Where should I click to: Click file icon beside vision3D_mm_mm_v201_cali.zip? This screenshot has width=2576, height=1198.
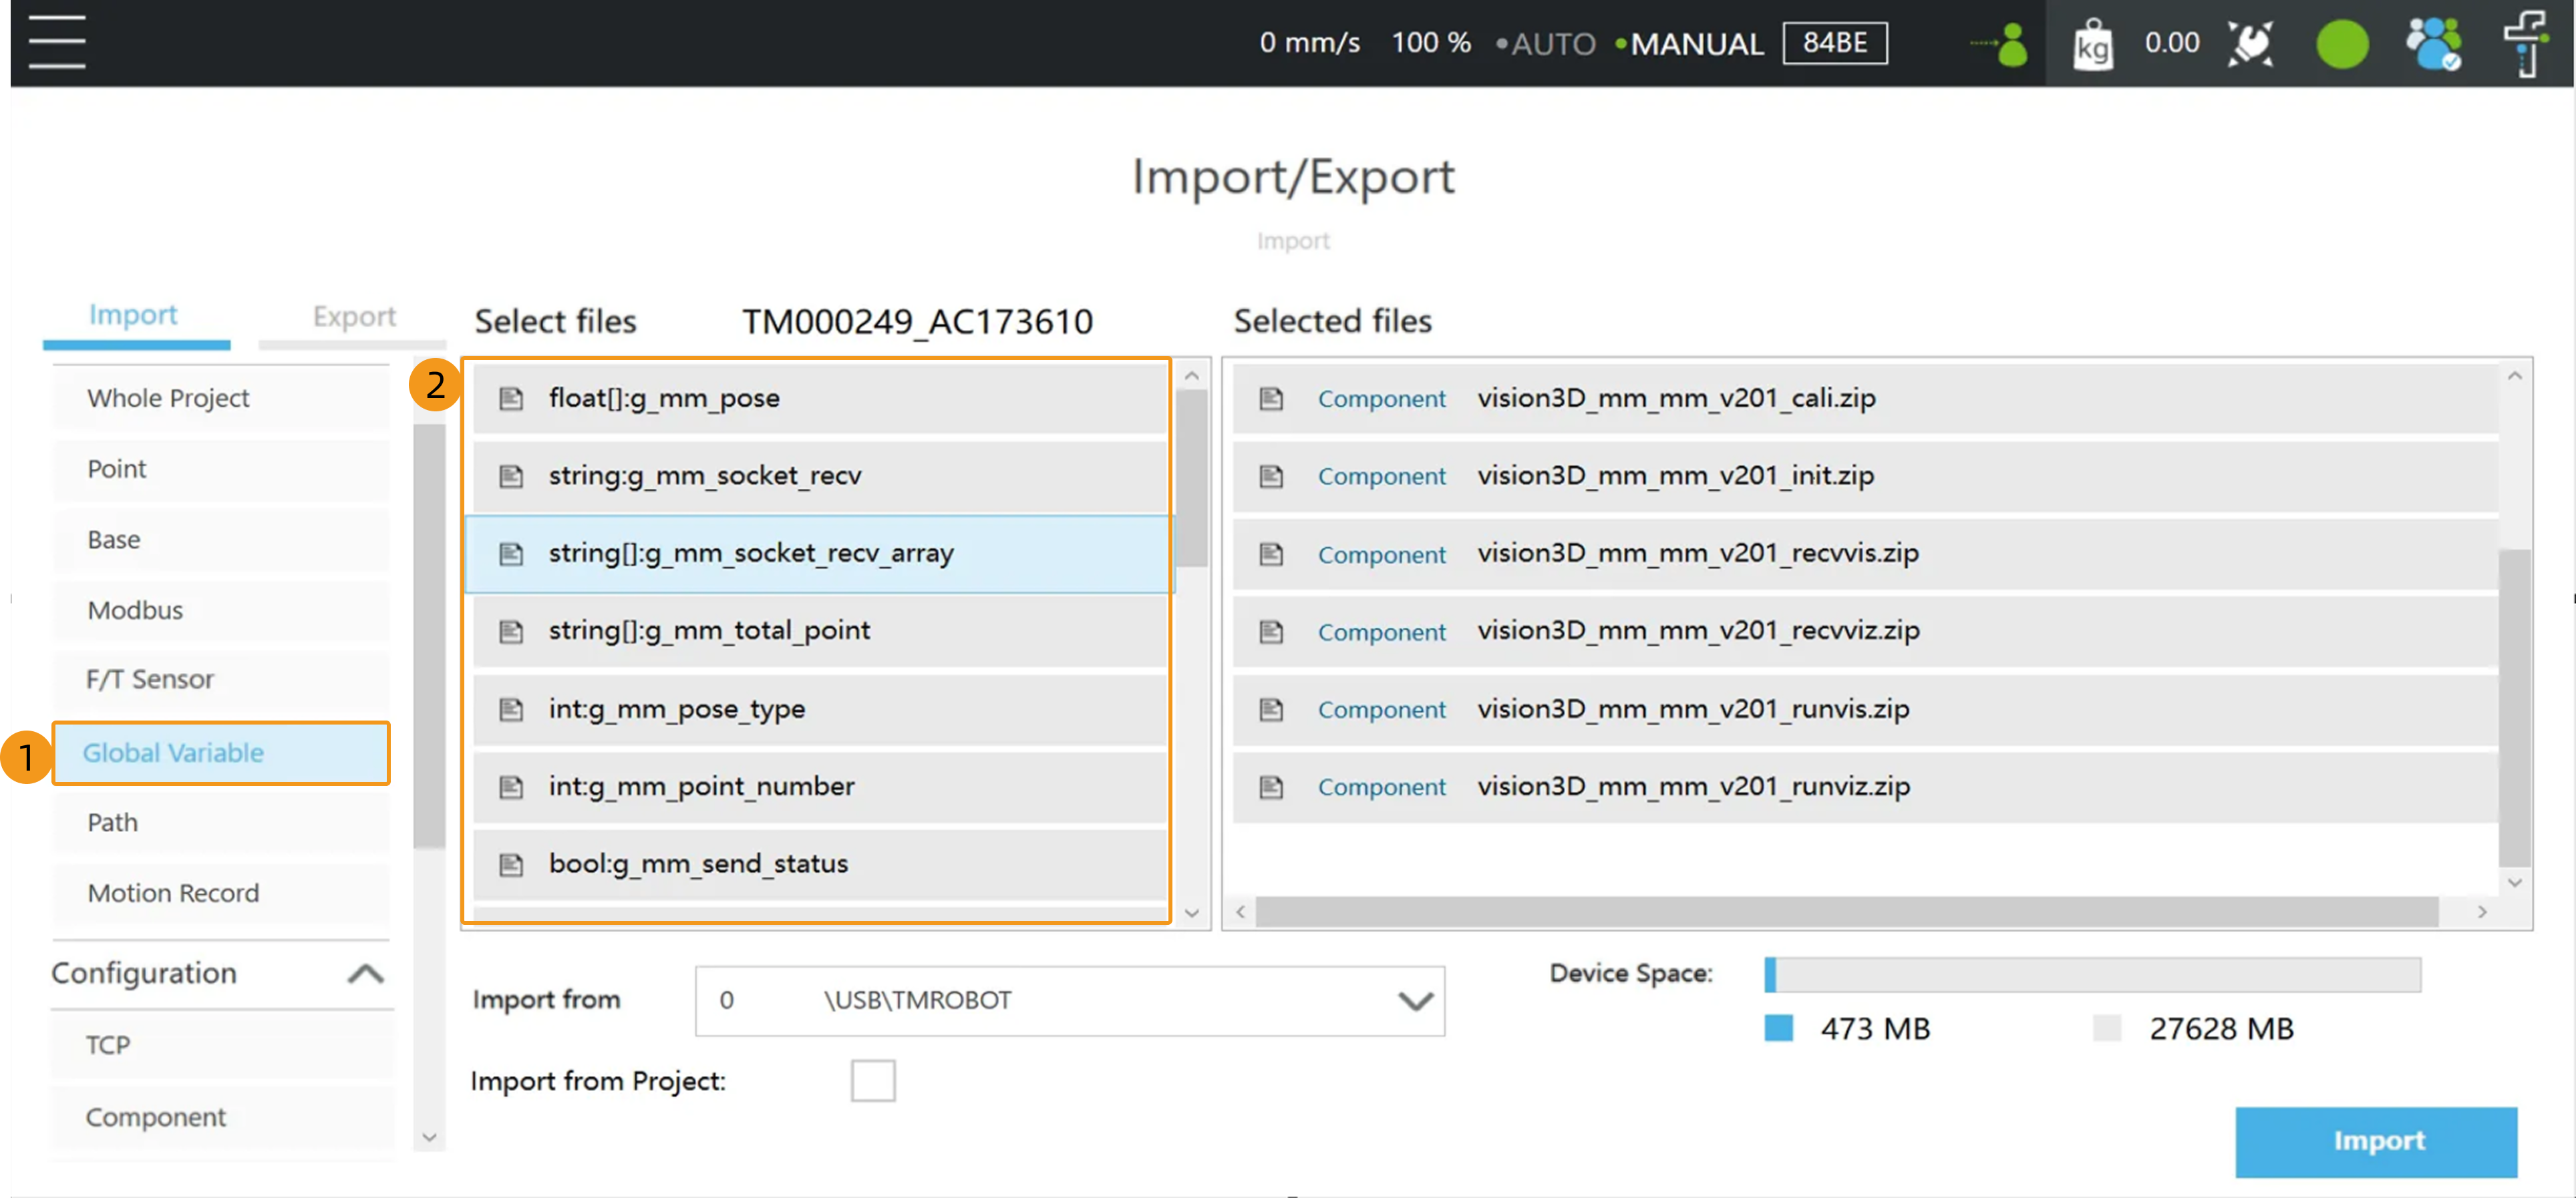click(x=1271, y=398)
